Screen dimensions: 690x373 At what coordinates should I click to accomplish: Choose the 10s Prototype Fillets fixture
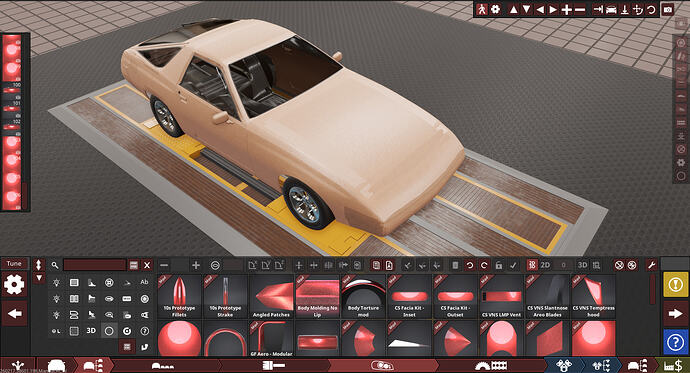tap(179, 296)
